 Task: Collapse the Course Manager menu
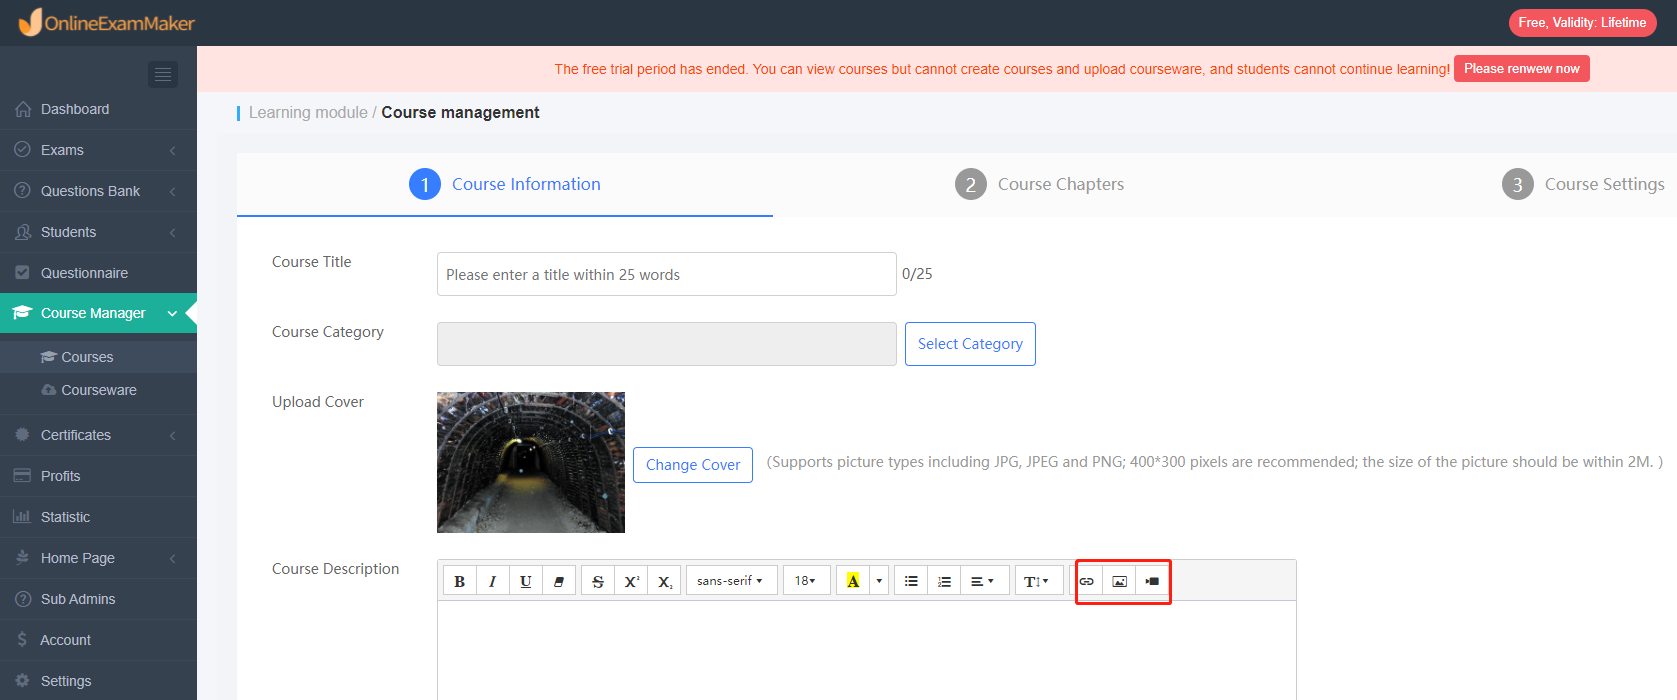(x=98, y=313)
